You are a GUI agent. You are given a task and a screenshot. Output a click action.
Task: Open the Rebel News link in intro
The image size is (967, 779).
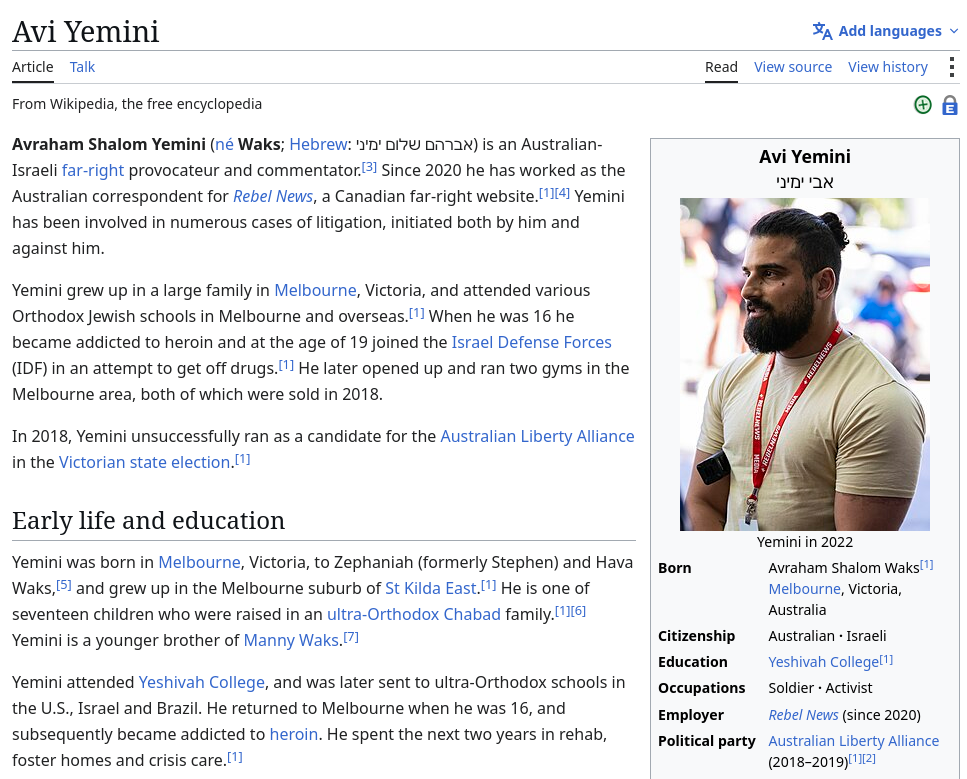coord(273,196)
